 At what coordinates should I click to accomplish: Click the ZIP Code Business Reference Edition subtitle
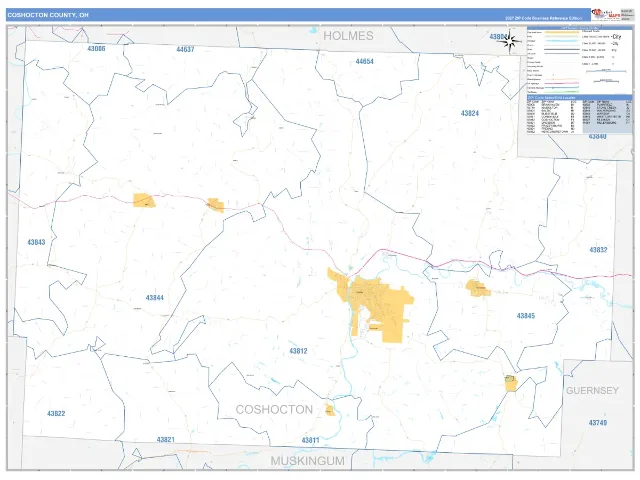(x=543, y=18)
